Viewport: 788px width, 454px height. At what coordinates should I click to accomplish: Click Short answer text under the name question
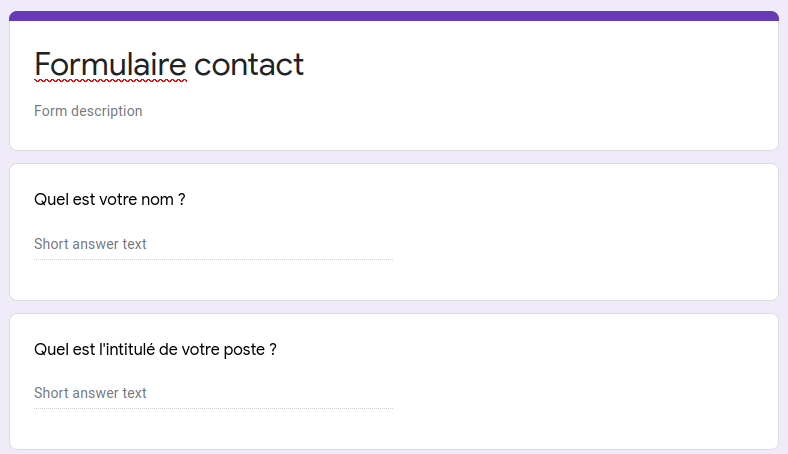tap(91, 244)
